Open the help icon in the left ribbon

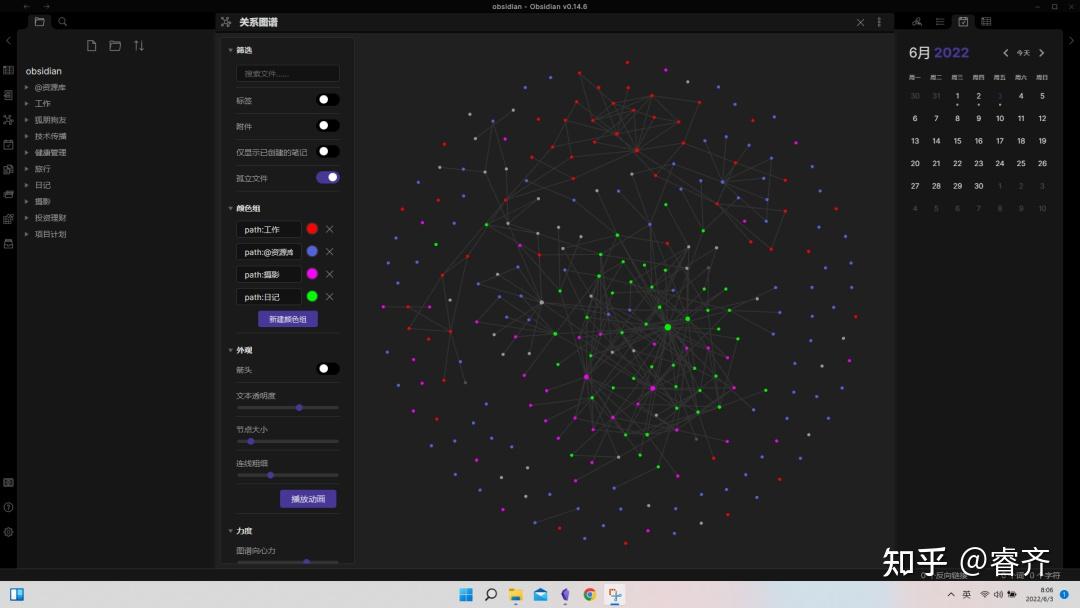click(x=8, y=507)
